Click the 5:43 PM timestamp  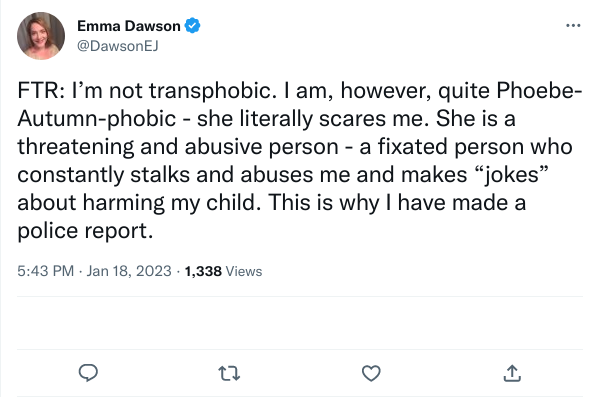[x=45, y=271]
